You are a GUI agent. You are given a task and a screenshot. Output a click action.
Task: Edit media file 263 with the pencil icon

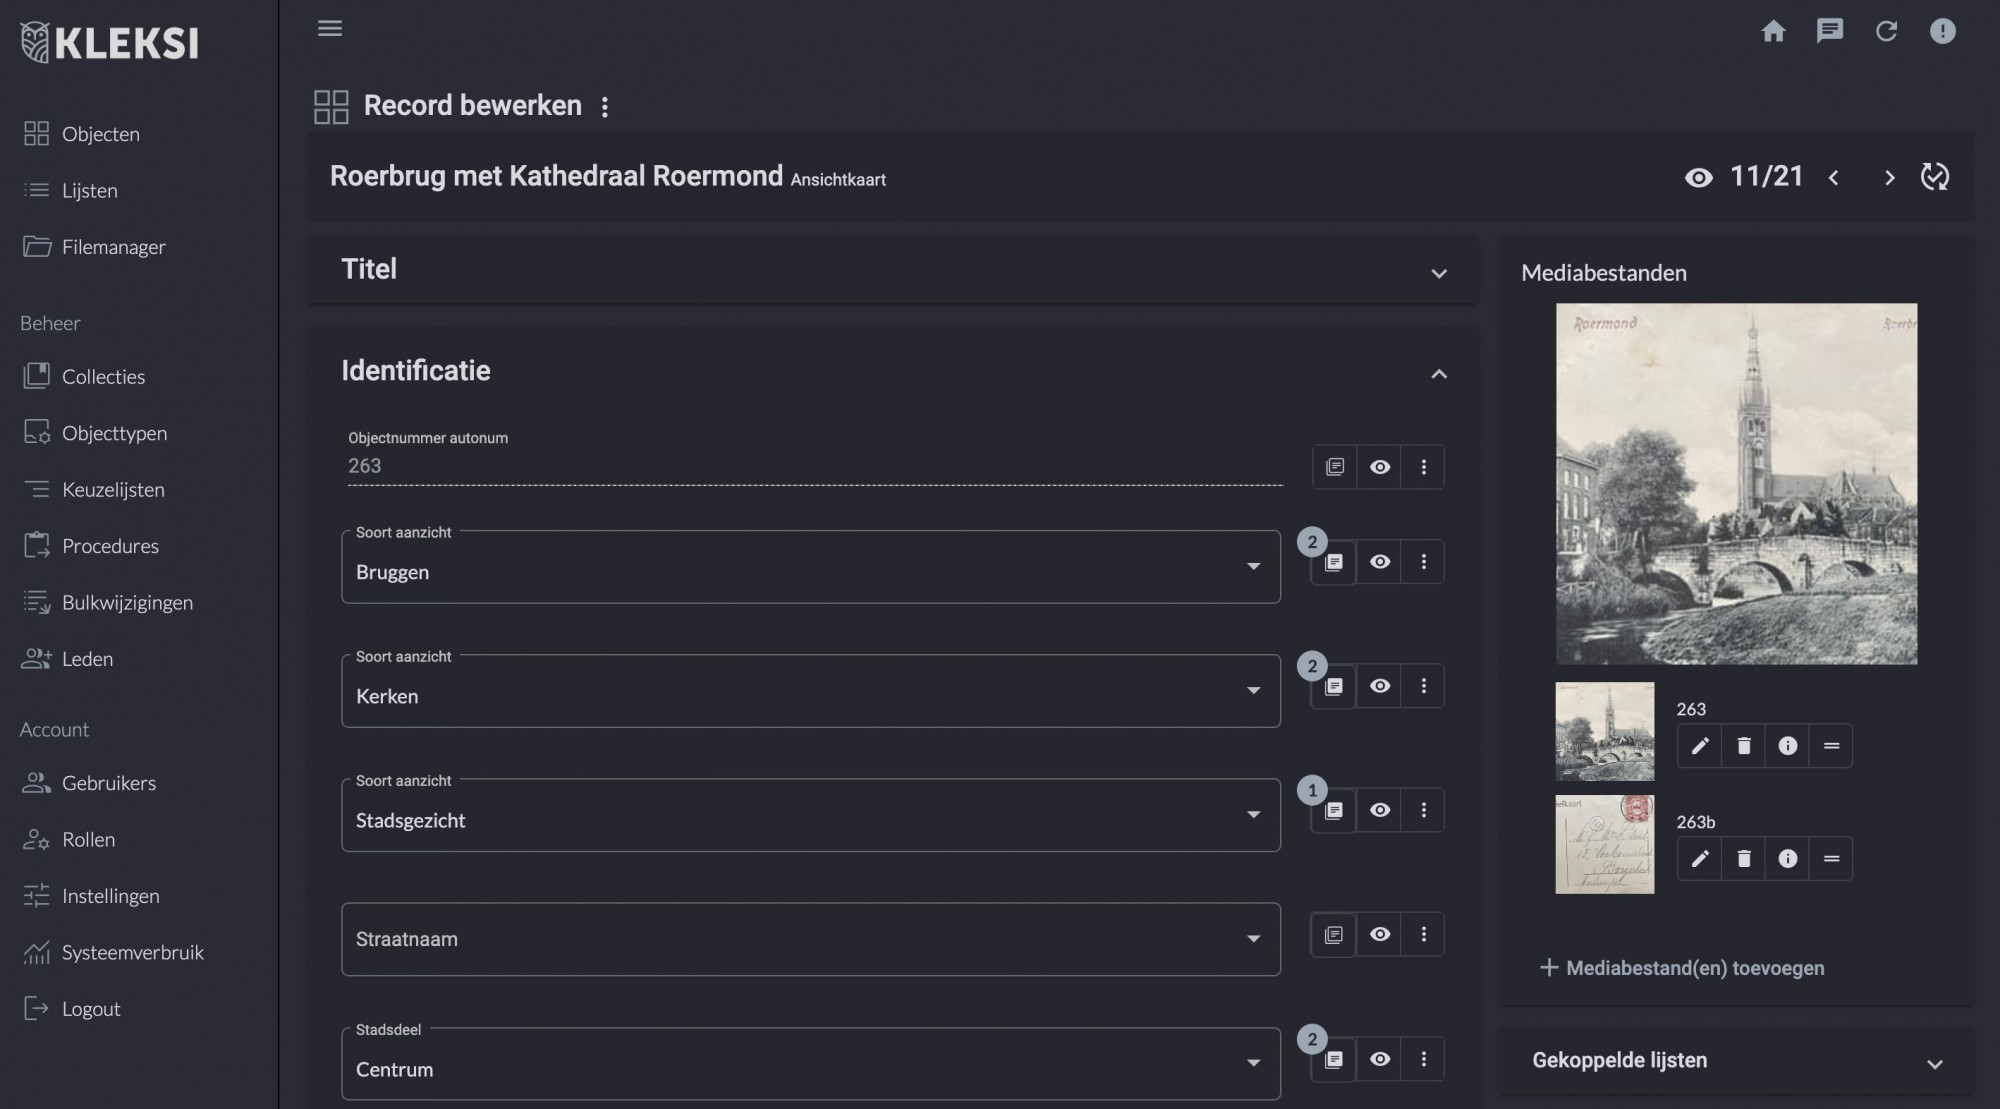pos(1699,746)
